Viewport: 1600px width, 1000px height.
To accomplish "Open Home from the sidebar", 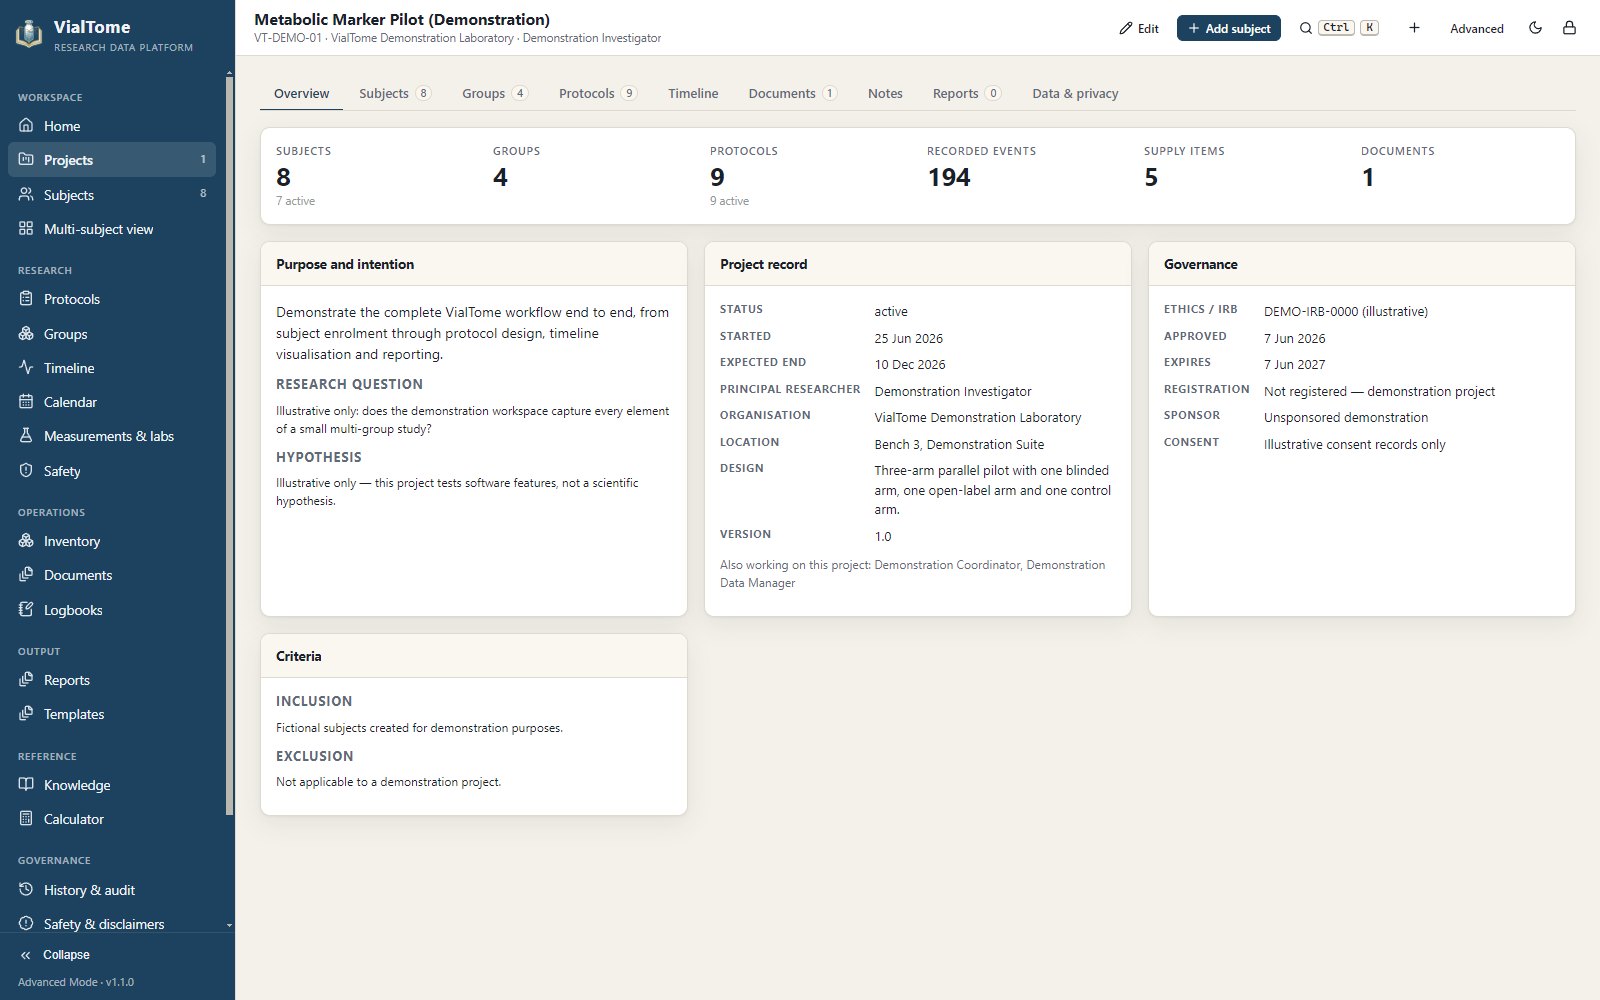I will pos(112,126).
